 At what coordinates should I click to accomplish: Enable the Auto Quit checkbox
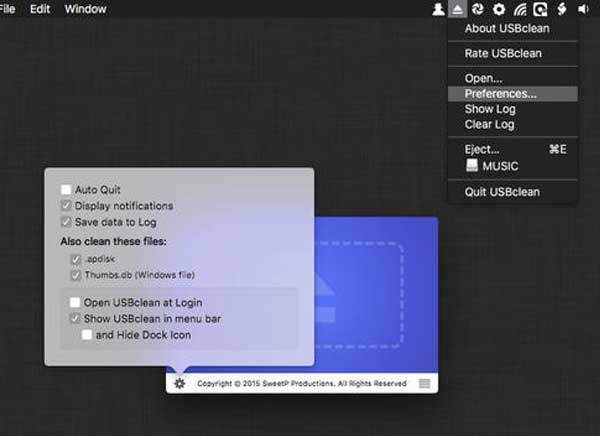click(x=66, y=189)
